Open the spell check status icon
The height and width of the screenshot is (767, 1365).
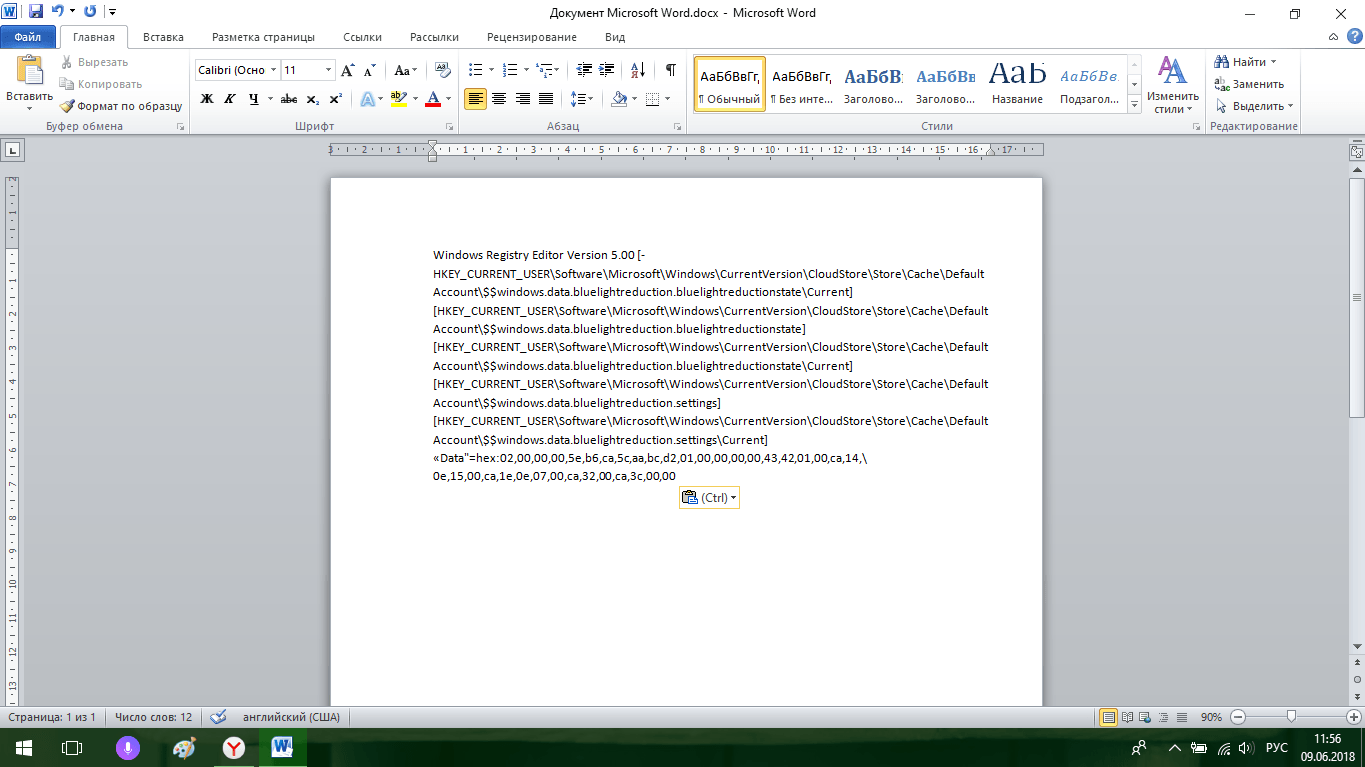click(218, 717)
